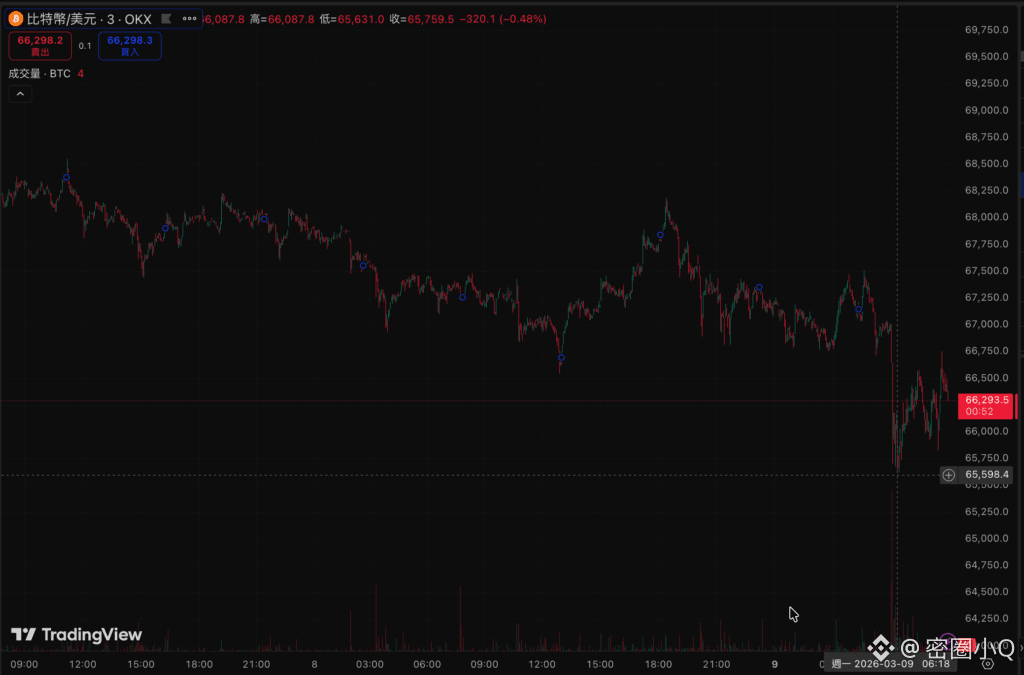Click the 0.1 spread value between buttons
The image size is (1024, 675).
[85, 46]
